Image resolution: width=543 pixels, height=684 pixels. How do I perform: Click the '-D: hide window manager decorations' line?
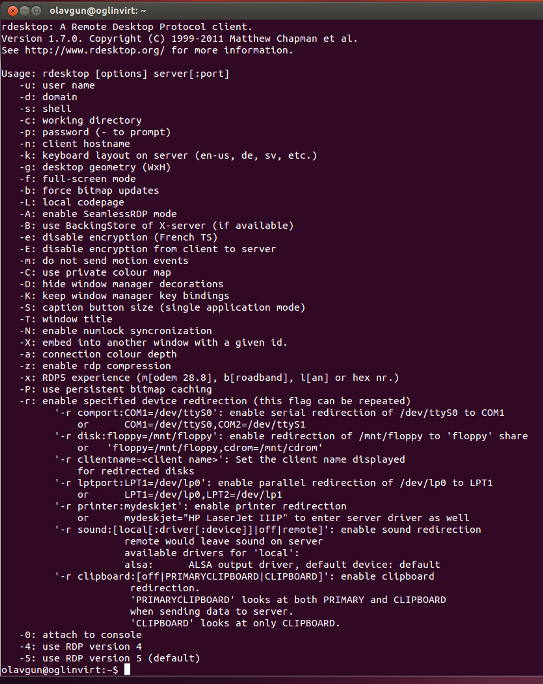(121, 284)
